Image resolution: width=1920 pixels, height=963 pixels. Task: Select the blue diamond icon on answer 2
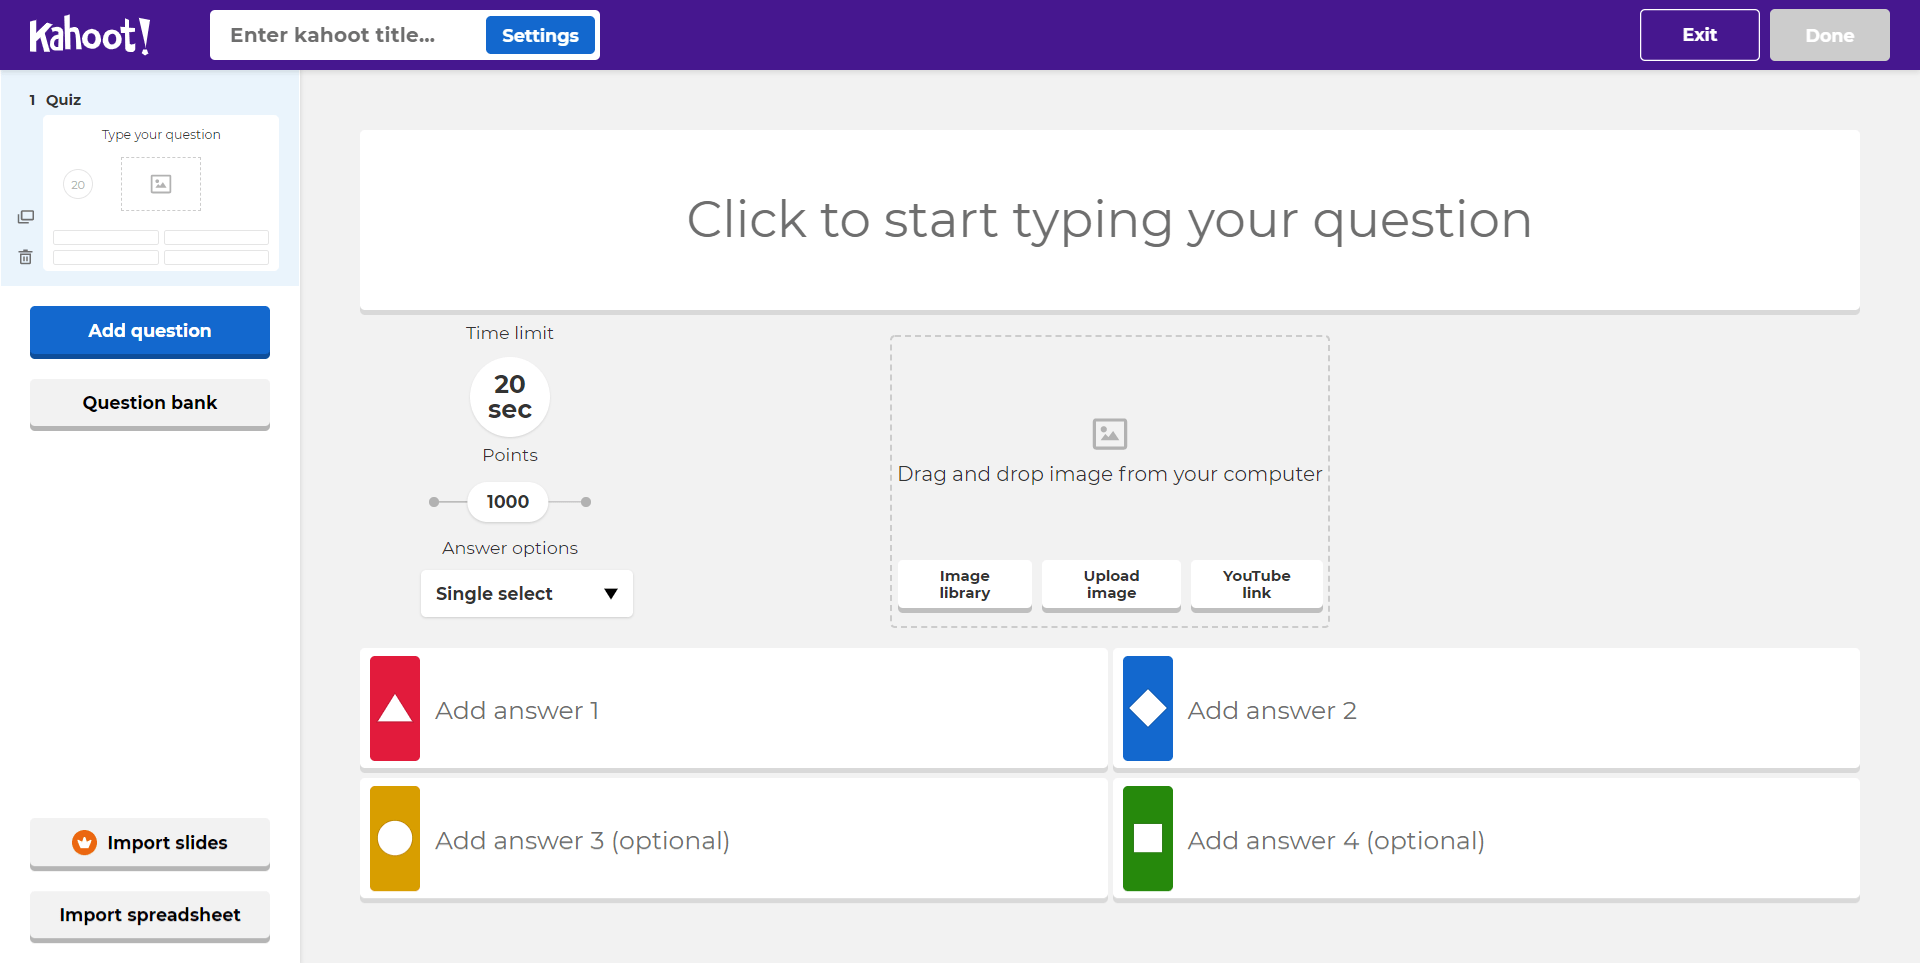[x=1147, y=709]
